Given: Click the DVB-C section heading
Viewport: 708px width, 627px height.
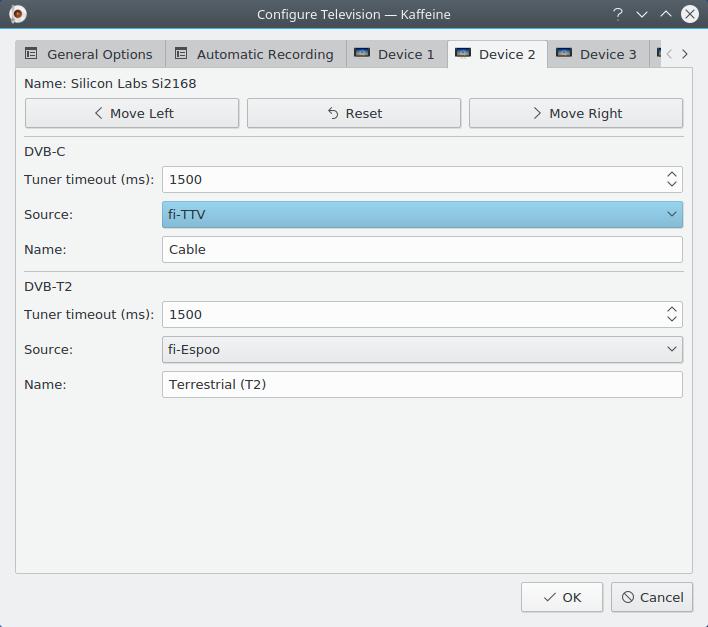Looking at the screenshot, I should (x=45, y=152).
